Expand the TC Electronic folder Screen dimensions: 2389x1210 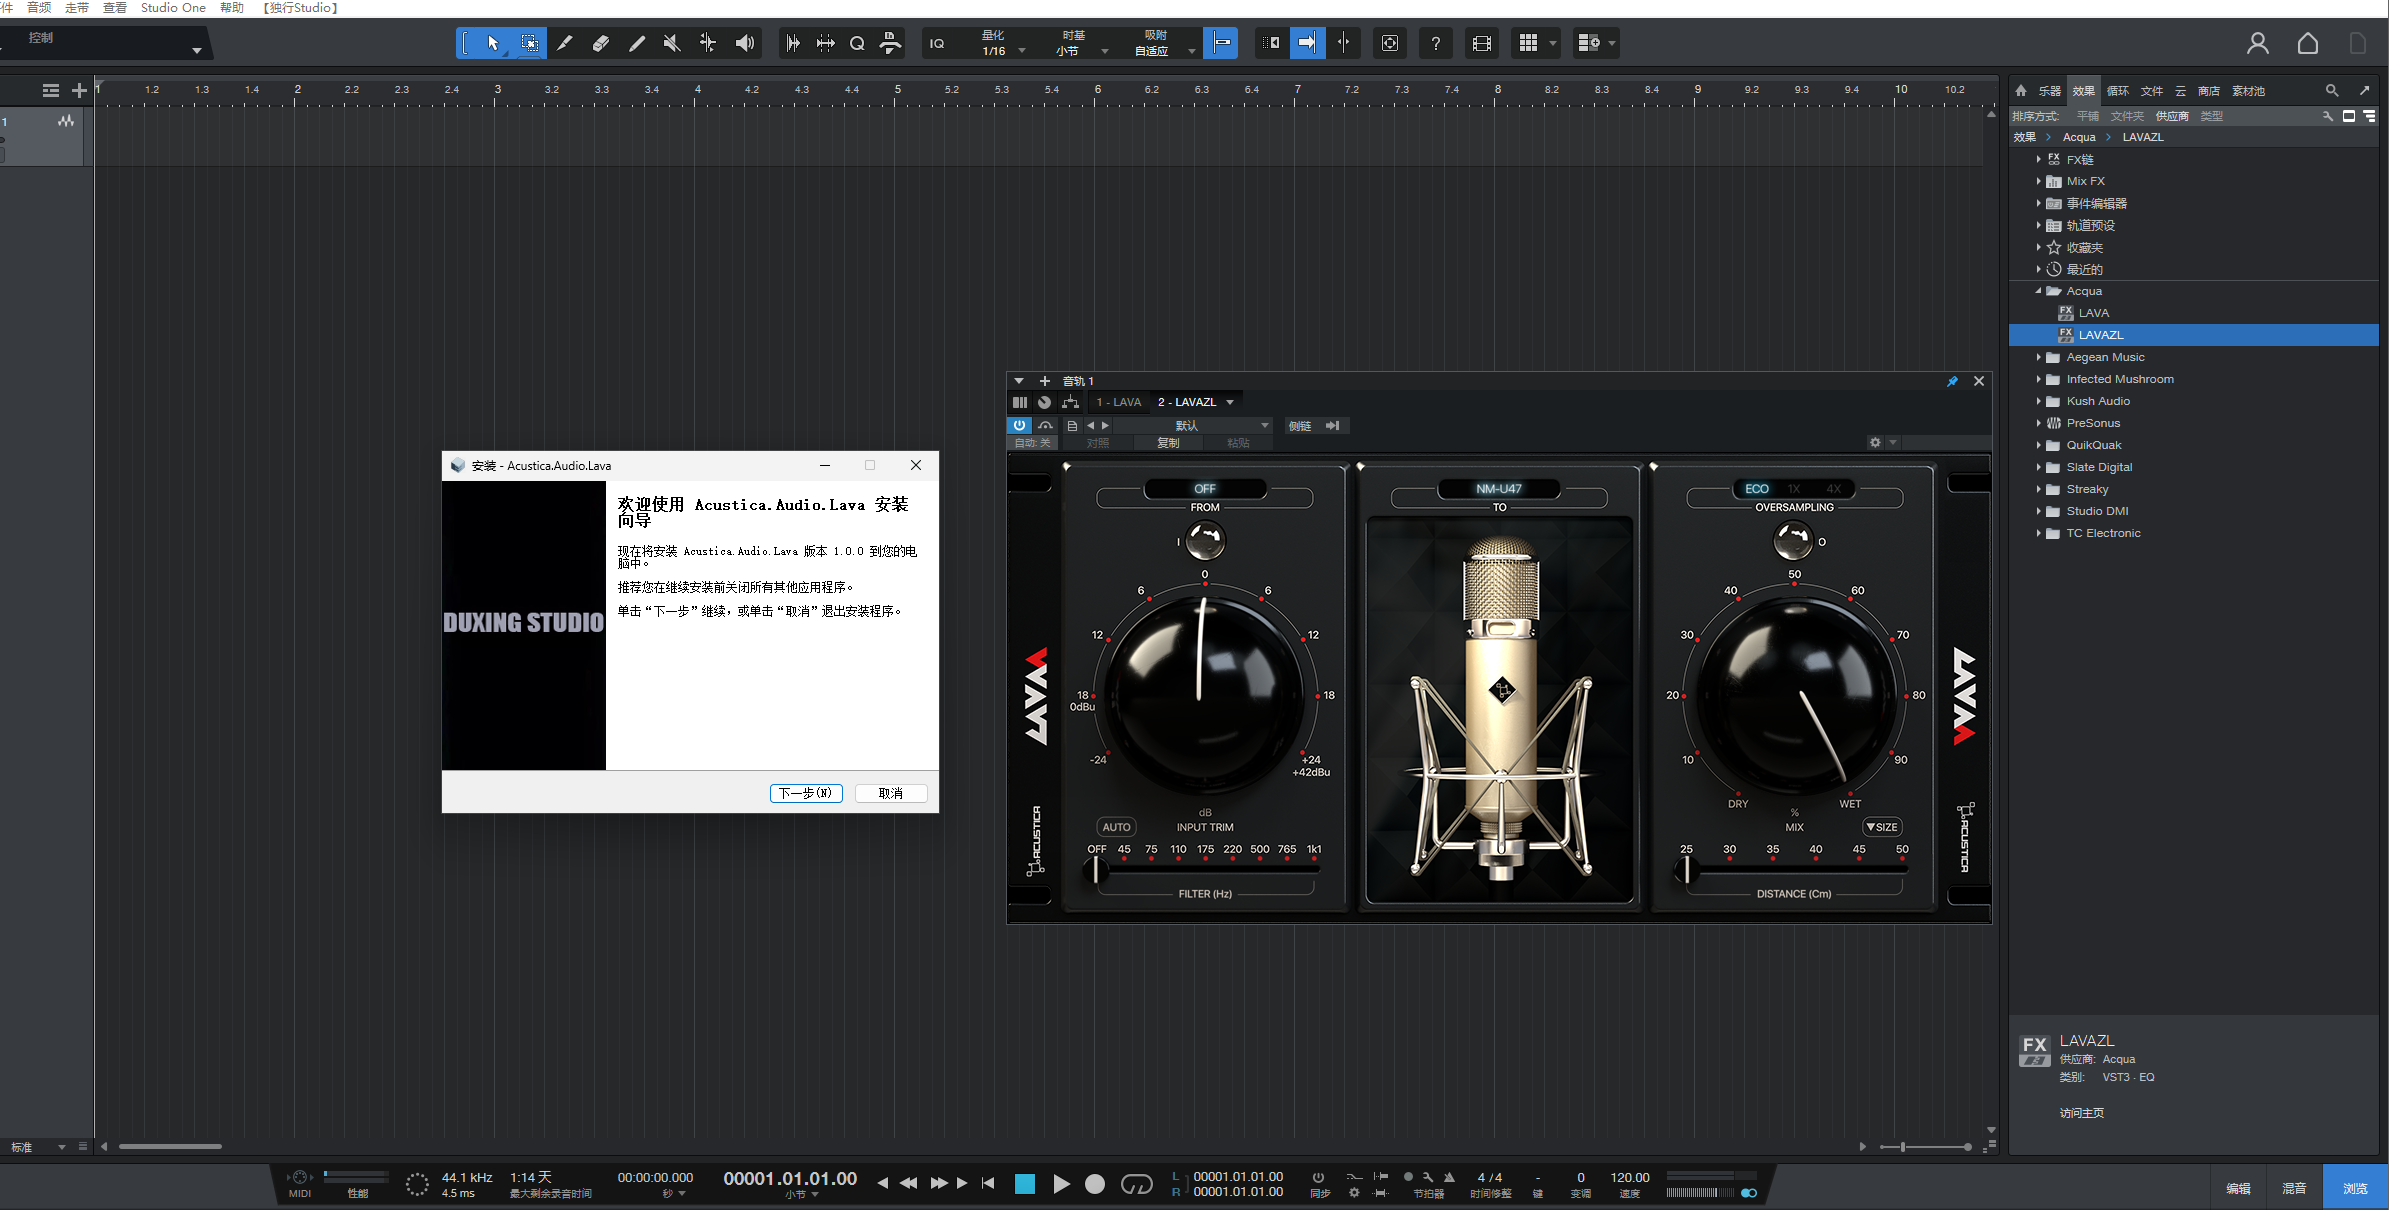click(x=2038, y=533)
